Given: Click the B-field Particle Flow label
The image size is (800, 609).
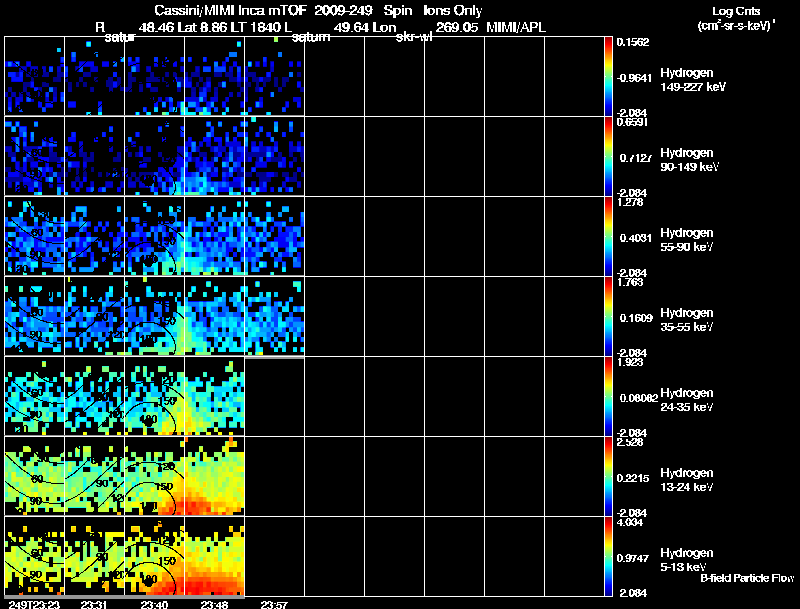Looking at the screenshot, I should pyautogui.click(x=746, y=578).
